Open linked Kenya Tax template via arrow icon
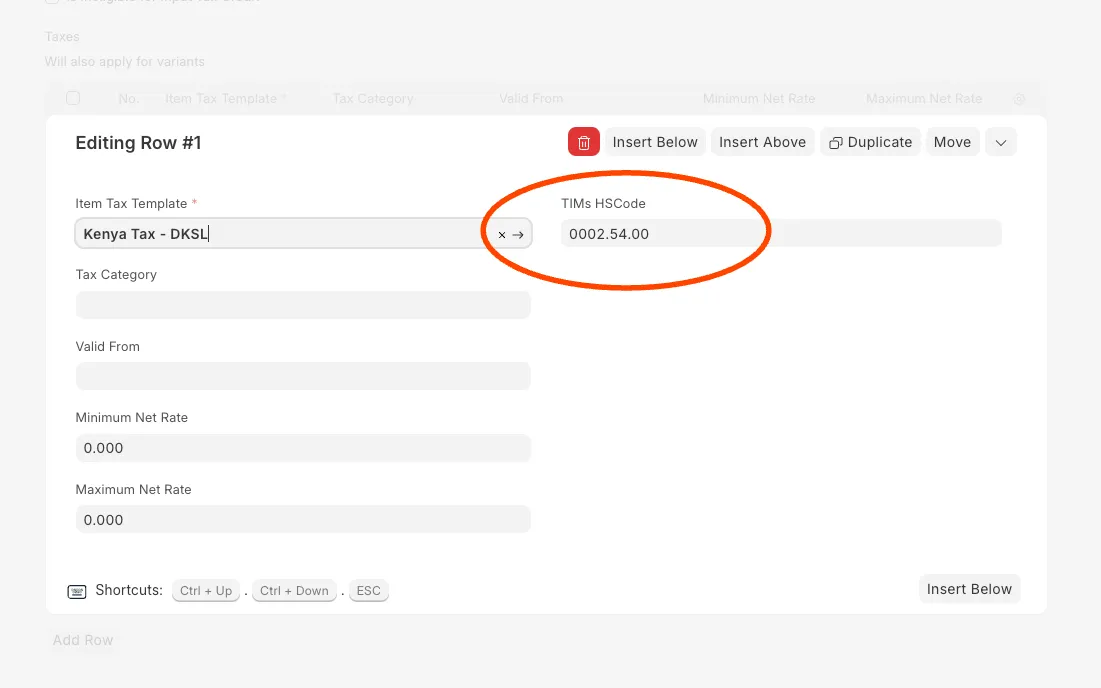 point(518,235)
